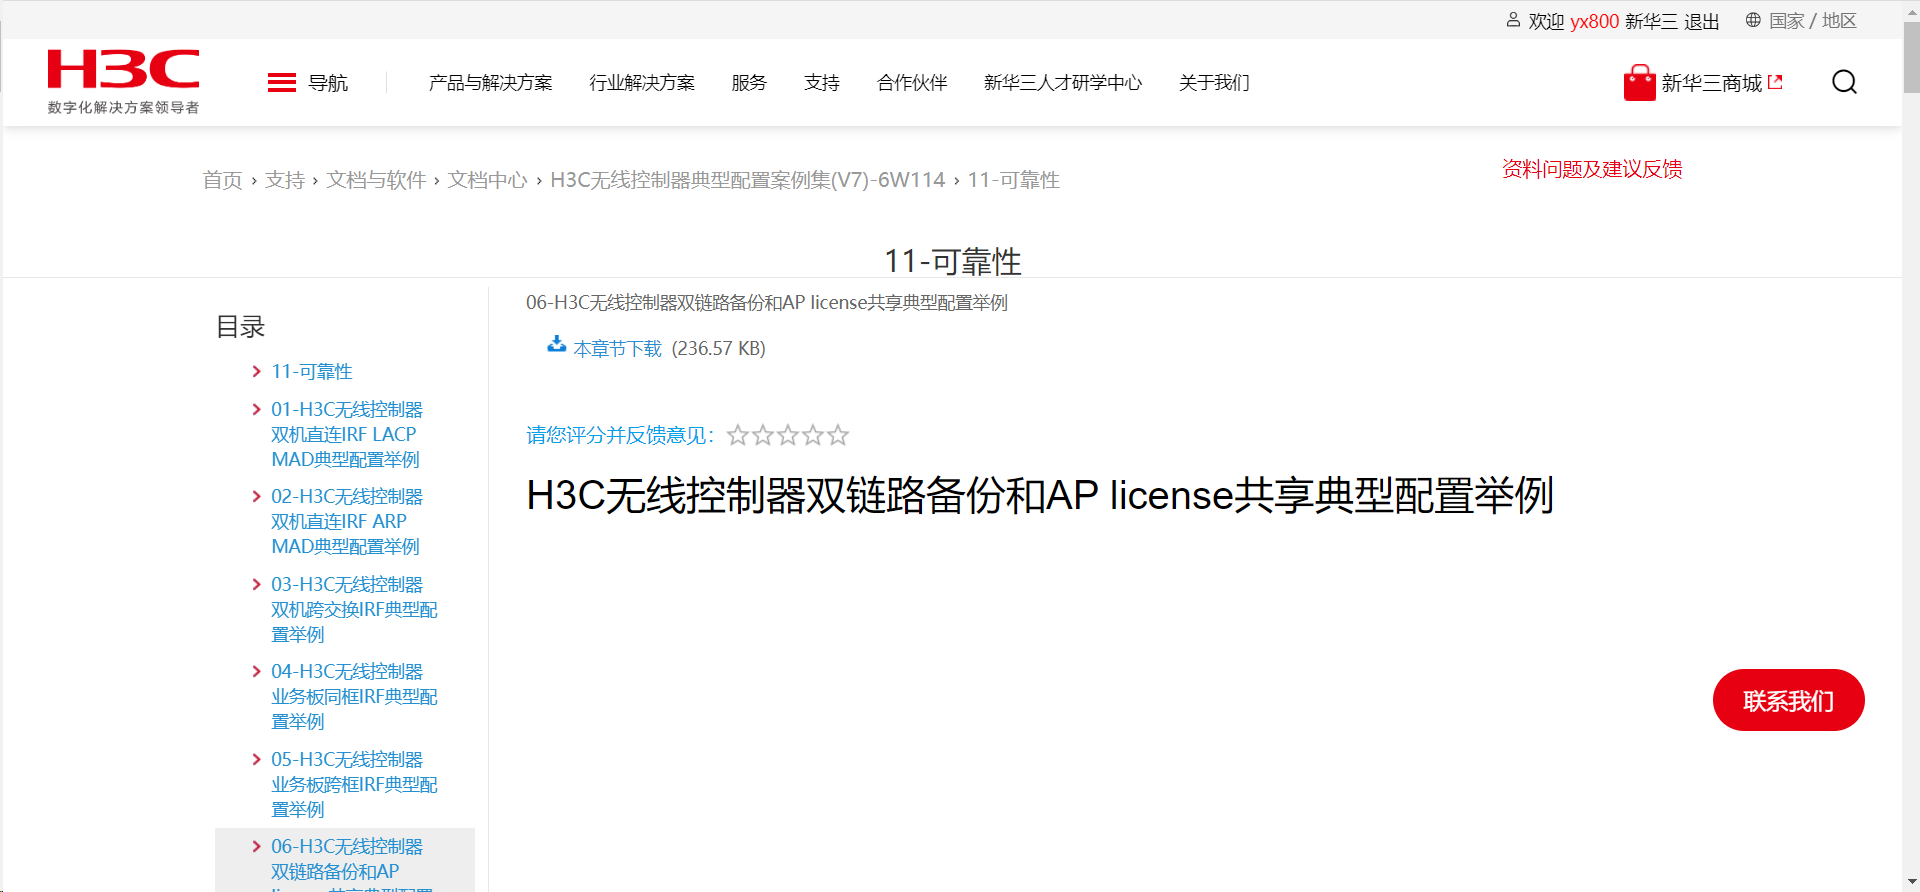Expand arrow for 03 双机跨交换IRF item
1920x892 pixels.
(257, 585)
